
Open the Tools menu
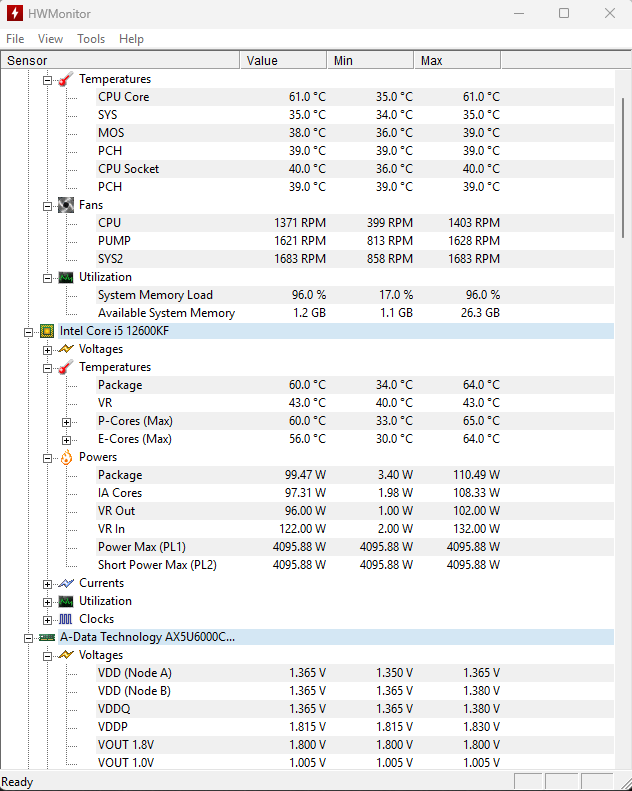pyautogui.click(x=91, y=39)
